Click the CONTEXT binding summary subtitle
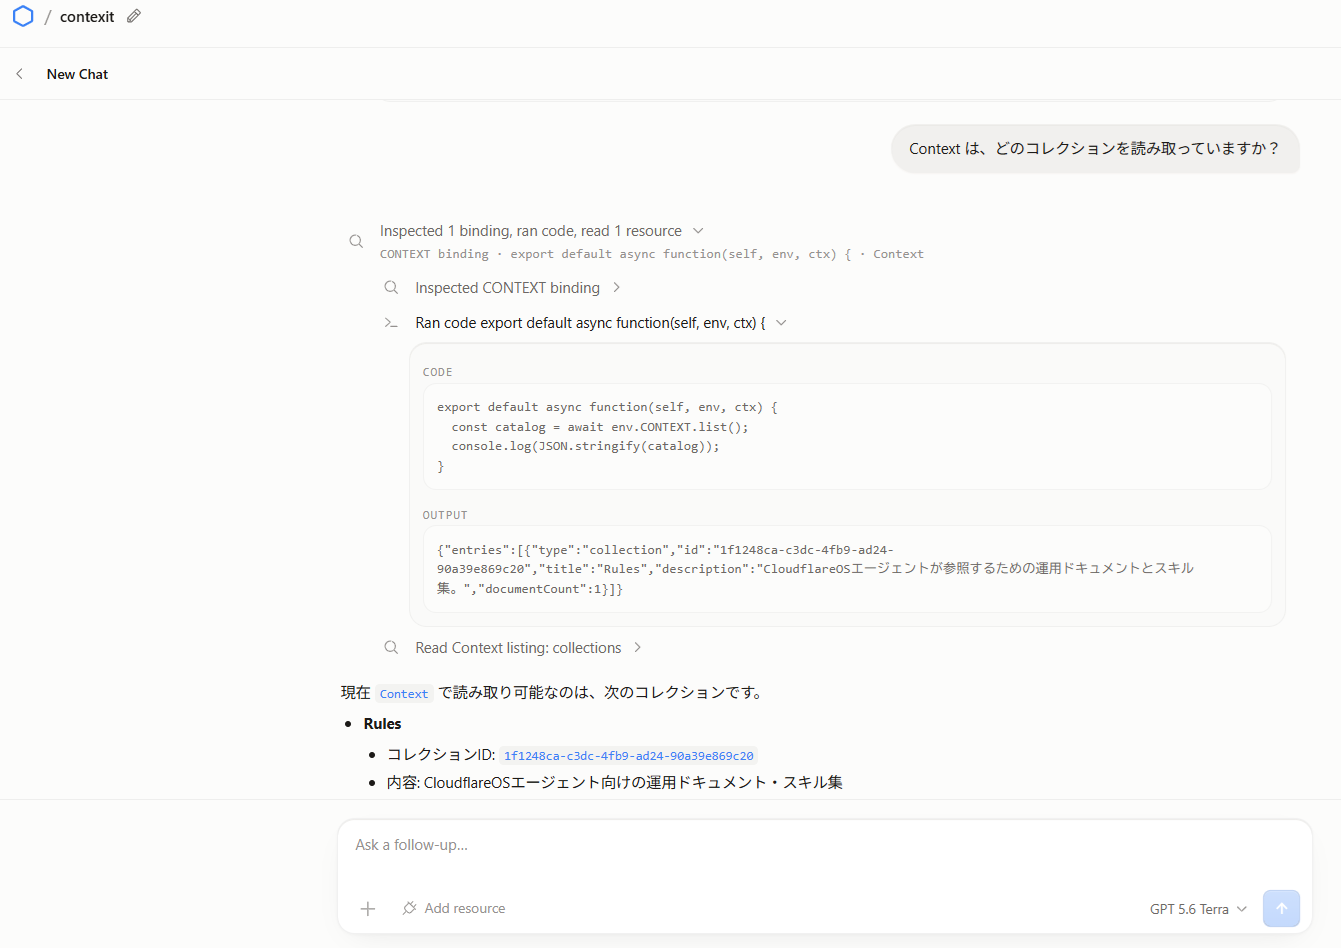Viewport: 1341px width, 948px height. click(x=652, y=254)
